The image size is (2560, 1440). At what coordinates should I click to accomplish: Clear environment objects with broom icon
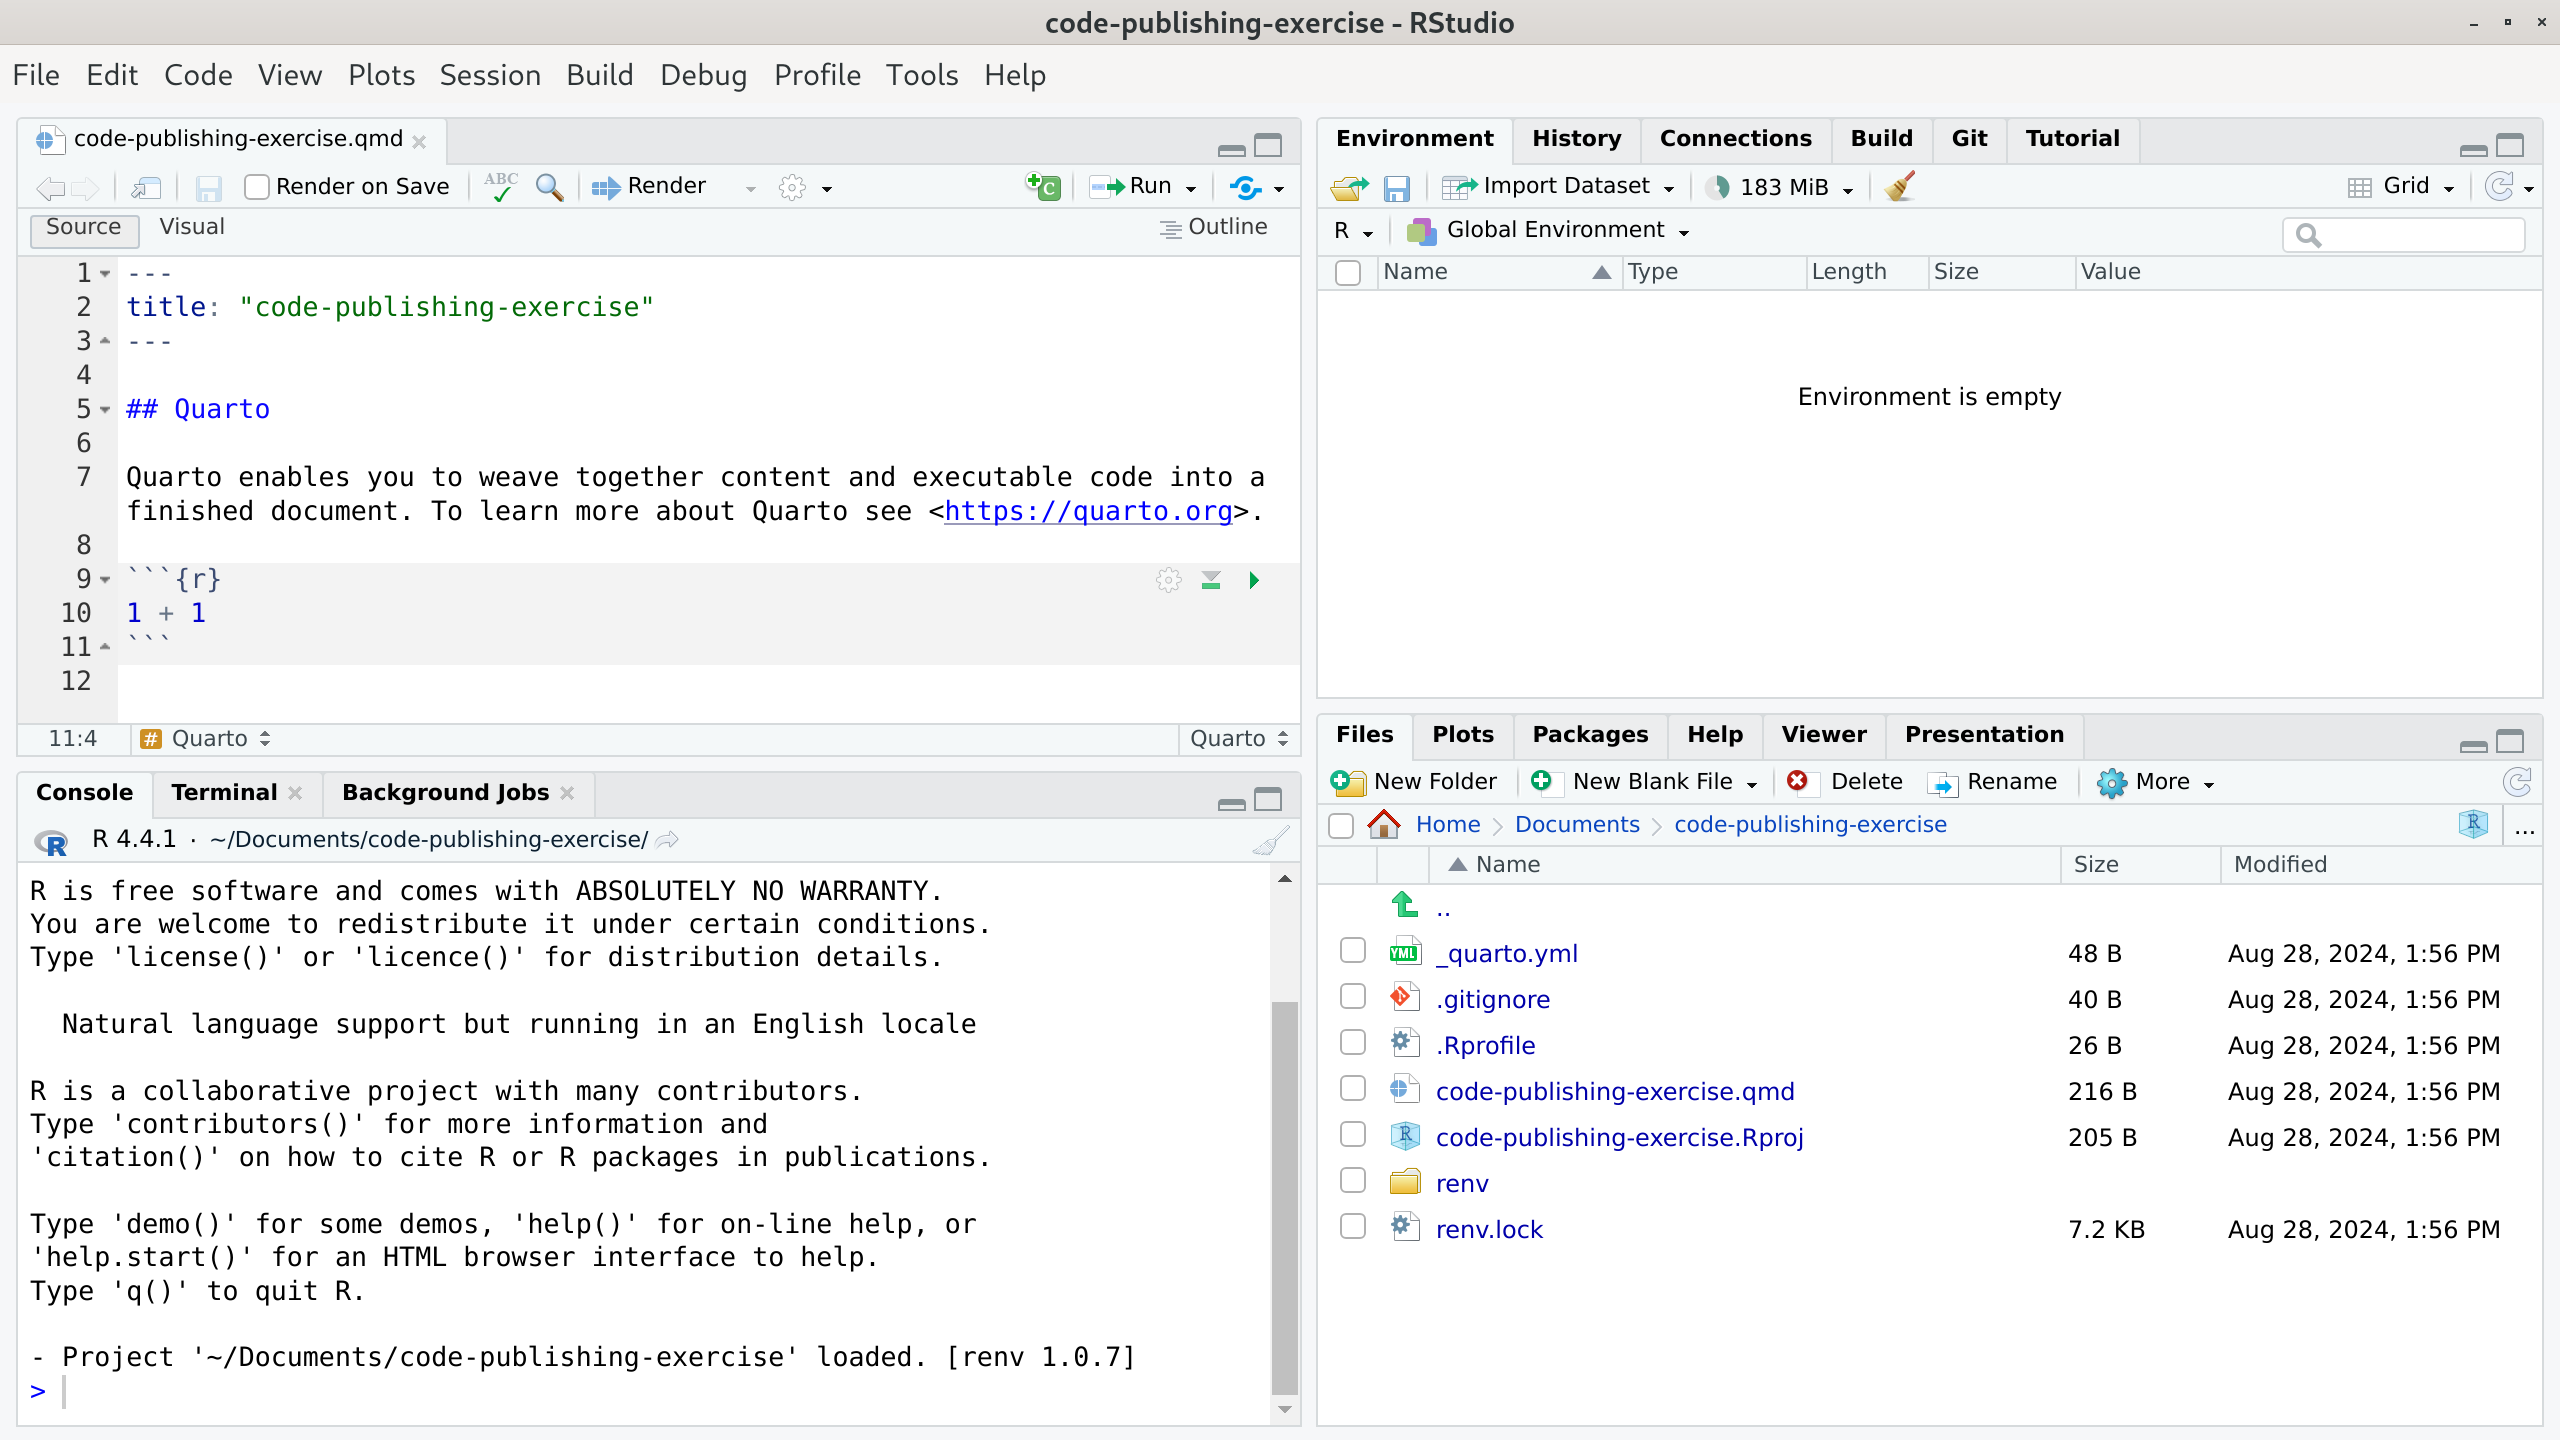pyautogui.click(x=1899, y=186)
